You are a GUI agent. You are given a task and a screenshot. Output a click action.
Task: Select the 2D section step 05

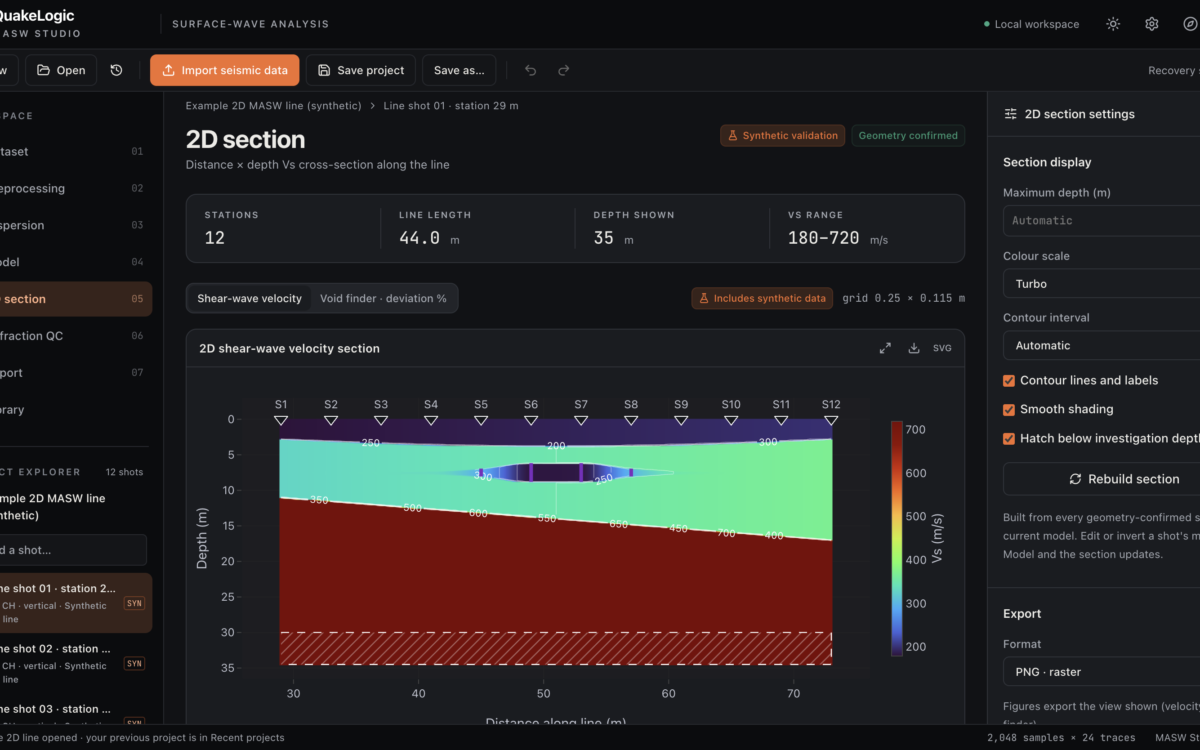pyautogui.click(x=76, y=299)
